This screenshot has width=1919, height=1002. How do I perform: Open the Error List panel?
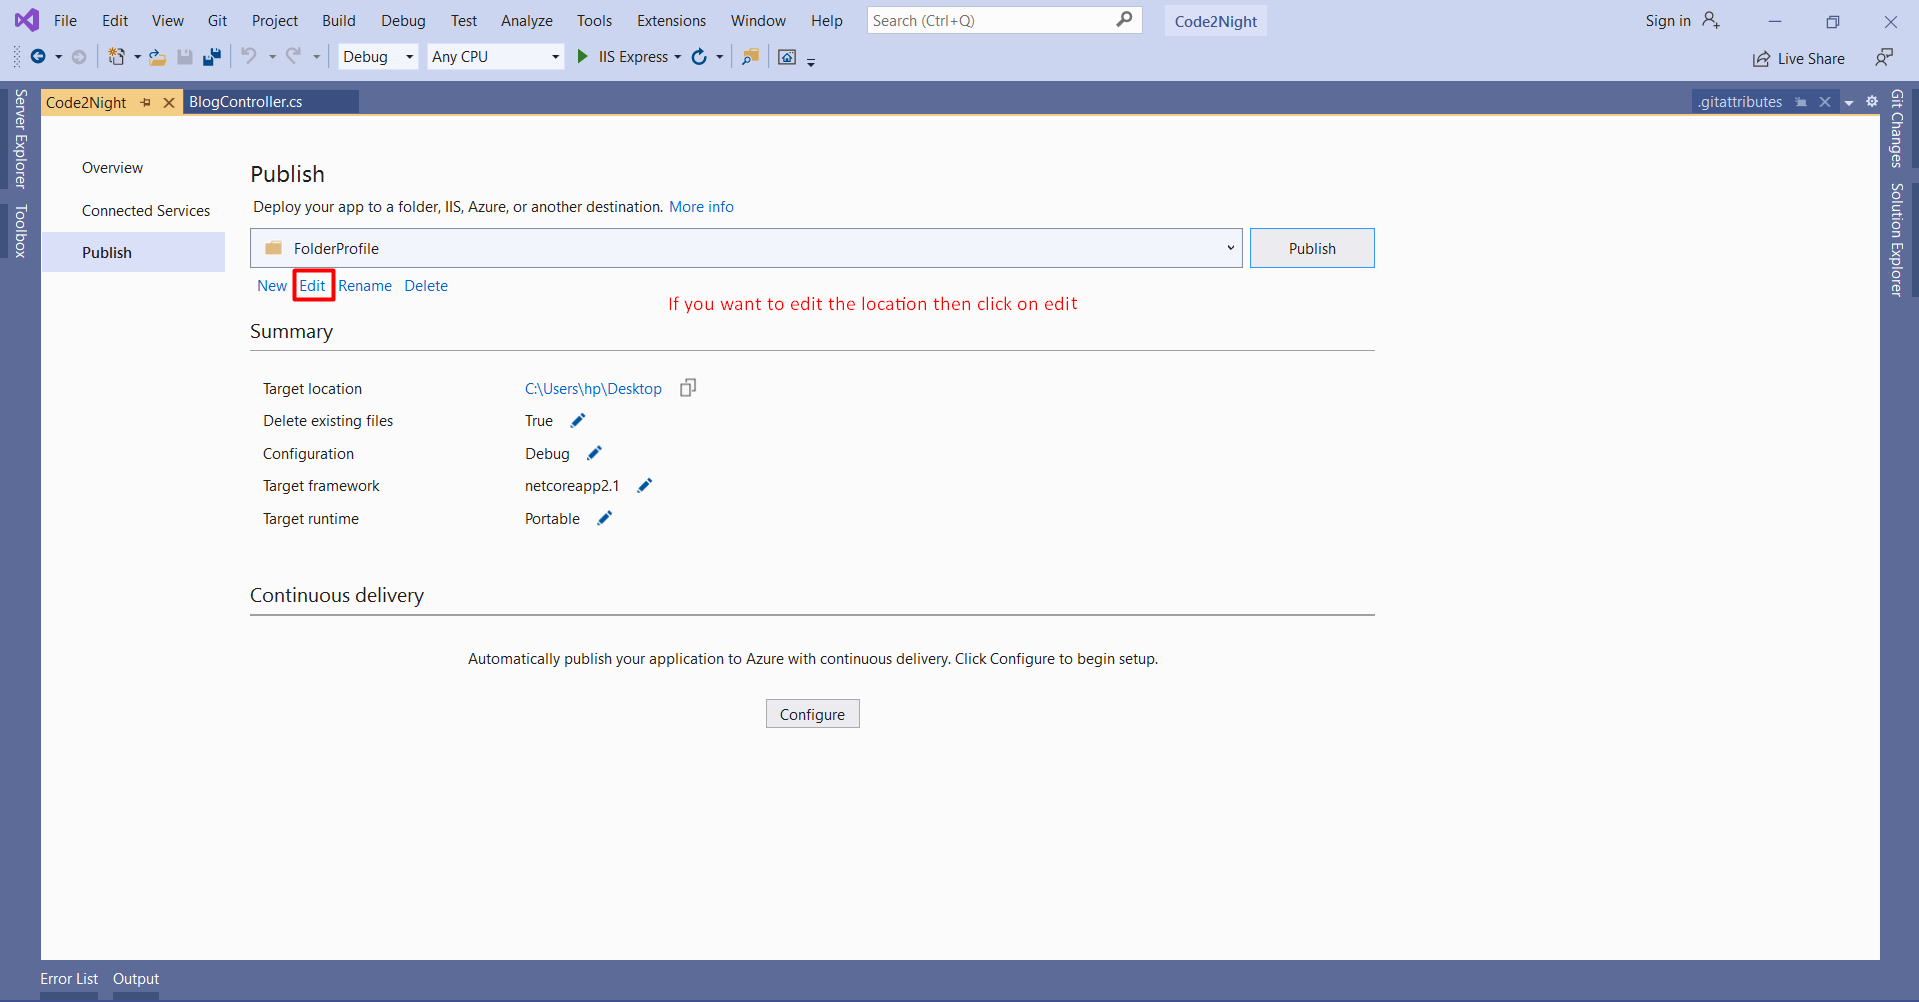(x=69, y=979)
